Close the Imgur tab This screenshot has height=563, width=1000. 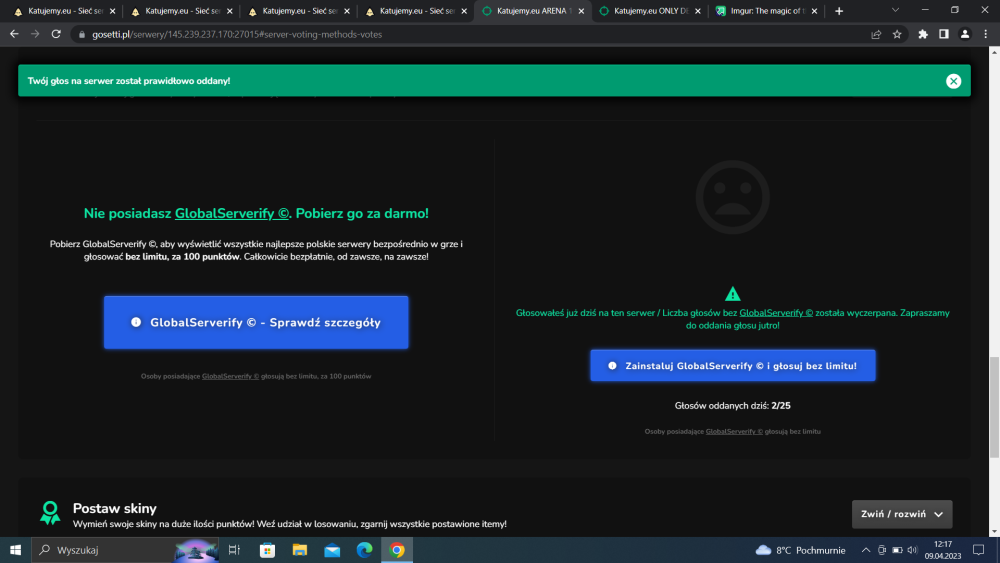pyautogui.click(x=814, y=11)
